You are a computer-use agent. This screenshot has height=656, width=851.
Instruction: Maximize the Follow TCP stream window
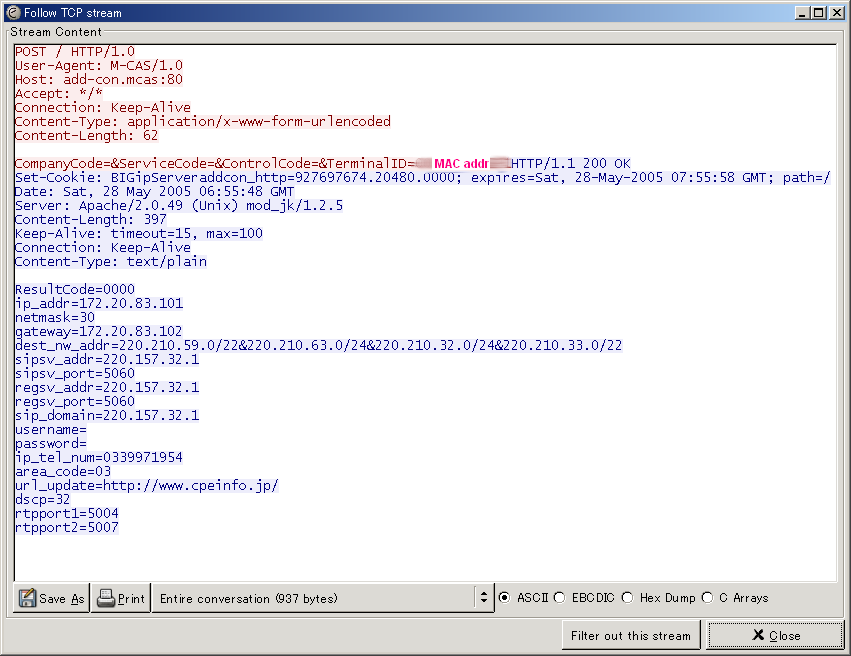[820, 12]
